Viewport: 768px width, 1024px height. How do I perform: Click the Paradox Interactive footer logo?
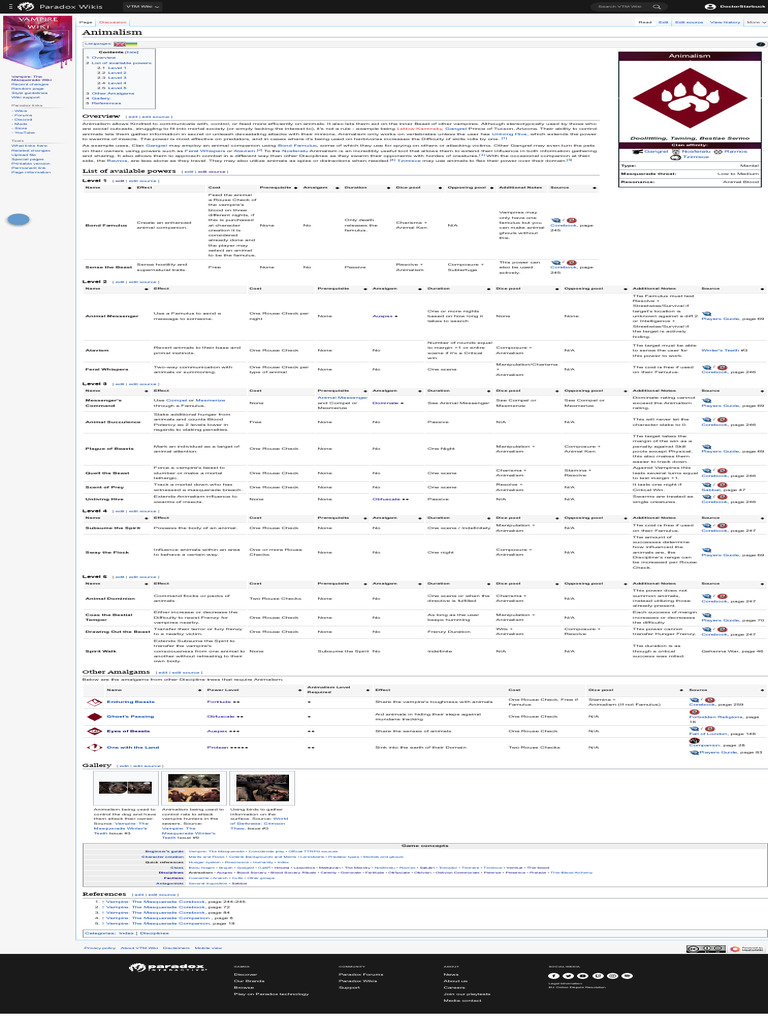click(x=167, y=967)
